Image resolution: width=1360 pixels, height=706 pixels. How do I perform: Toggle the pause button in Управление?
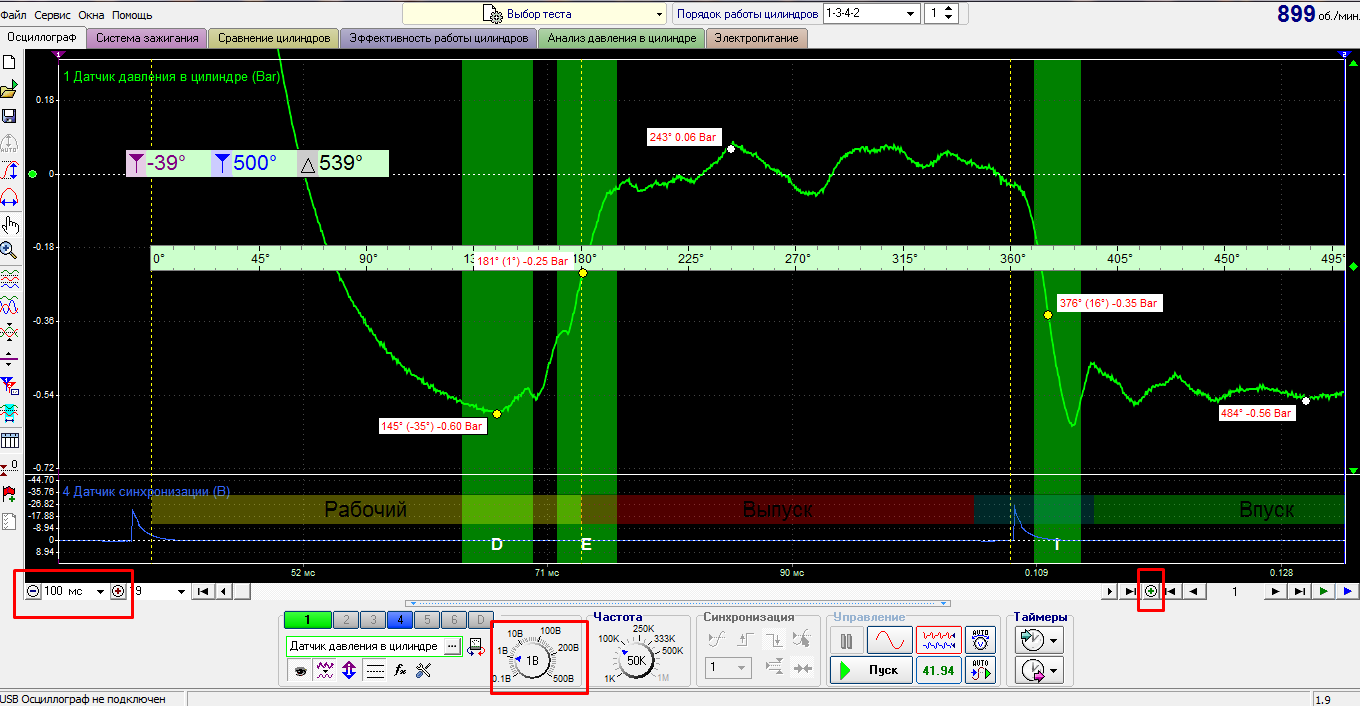(x=846, y=640)
